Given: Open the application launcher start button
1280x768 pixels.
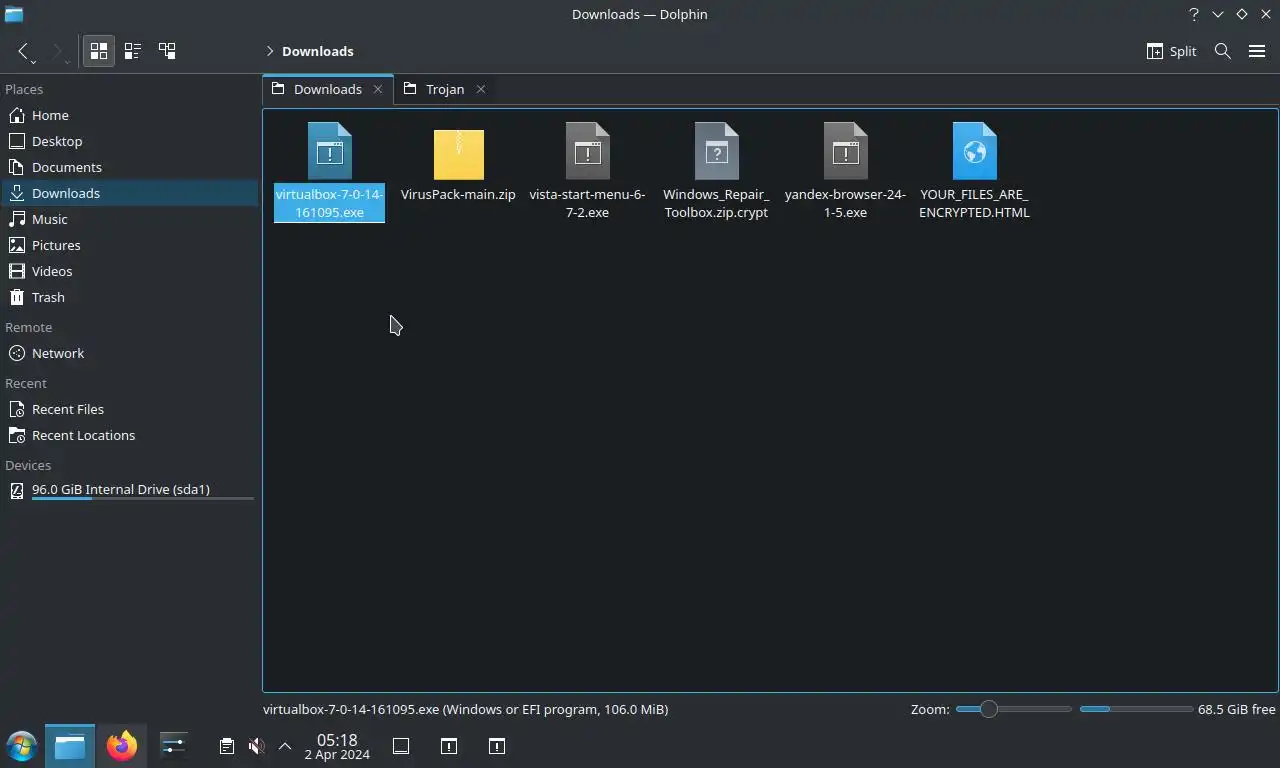Looking at the screenshot, I should point(22,746).
